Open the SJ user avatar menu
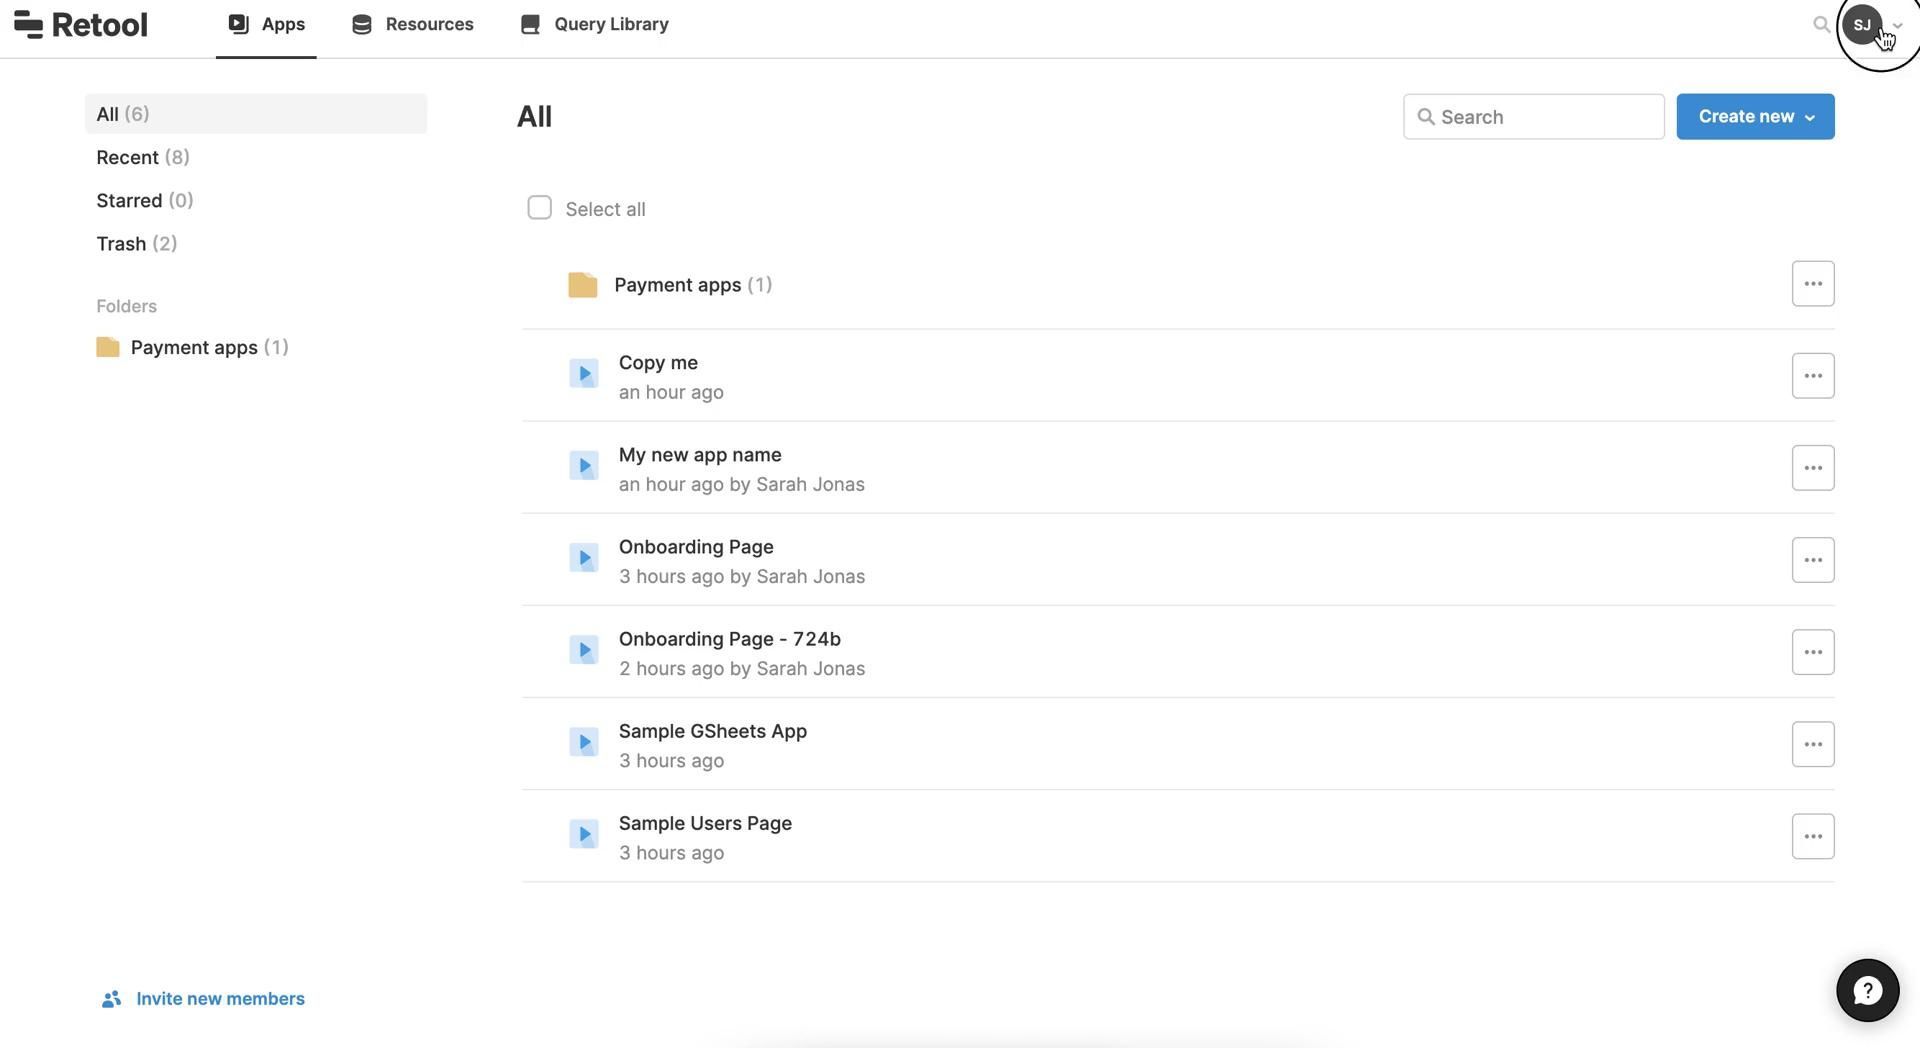 click(1862, 25)
